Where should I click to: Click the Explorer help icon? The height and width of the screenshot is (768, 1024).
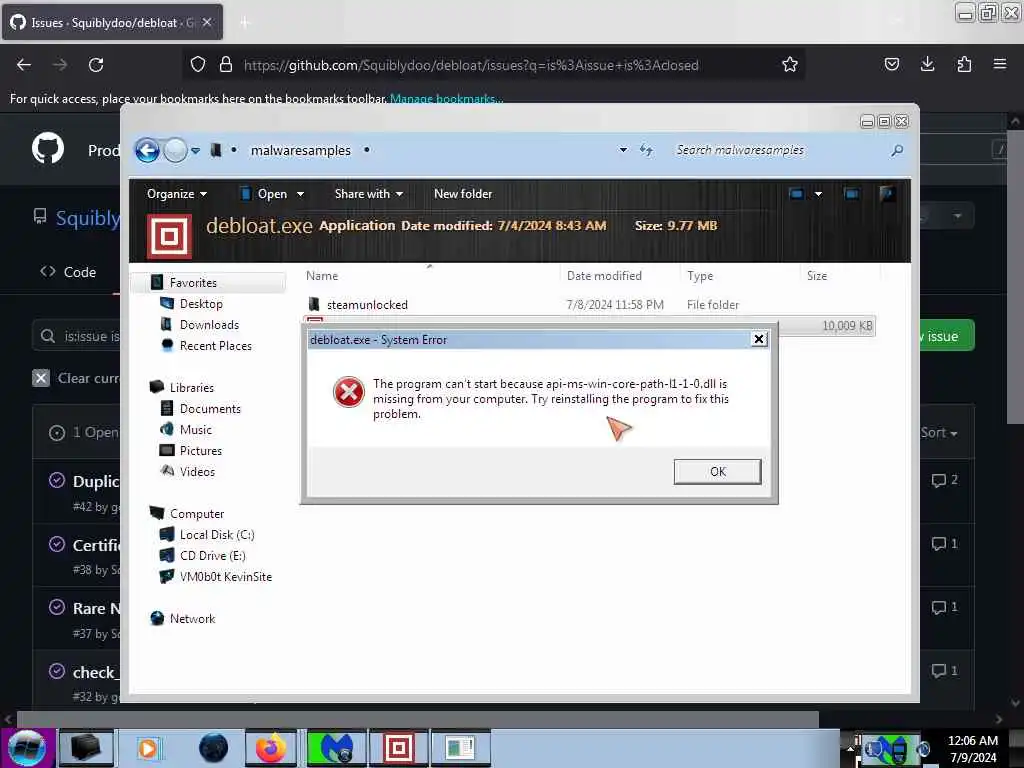887,194
